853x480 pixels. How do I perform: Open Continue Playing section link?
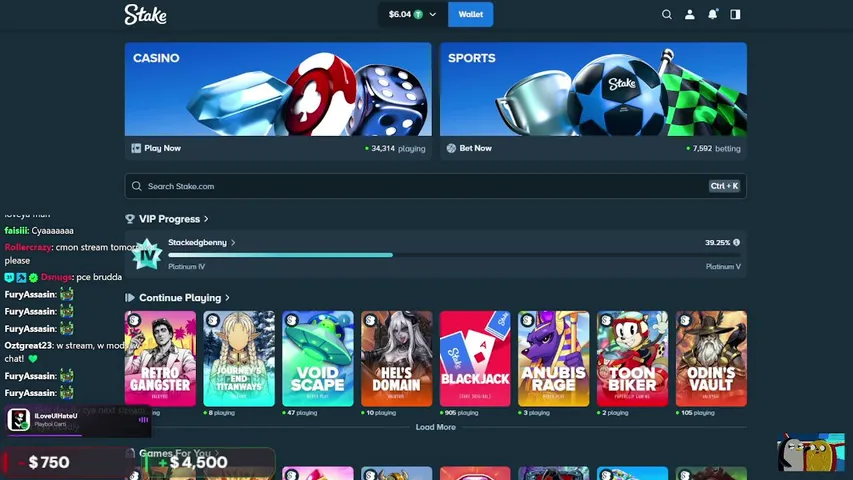coord(180,298)
